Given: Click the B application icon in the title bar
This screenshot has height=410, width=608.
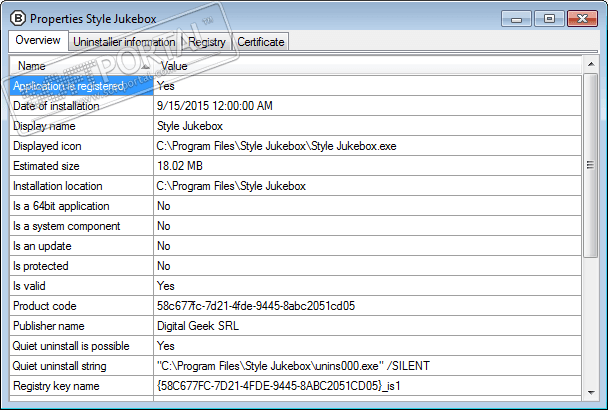Looking at the screenshot, I should tap(18, 18).
